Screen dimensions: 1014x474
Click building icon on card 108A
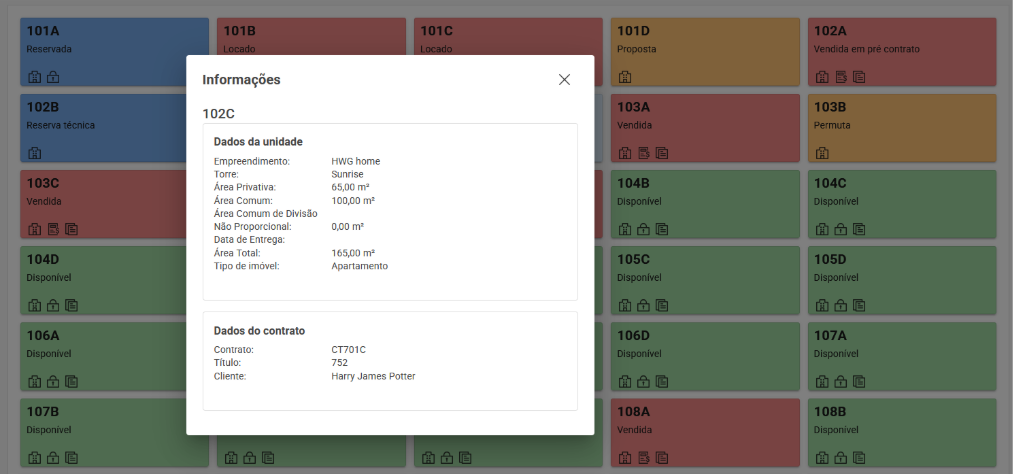(x=625, y=458)
